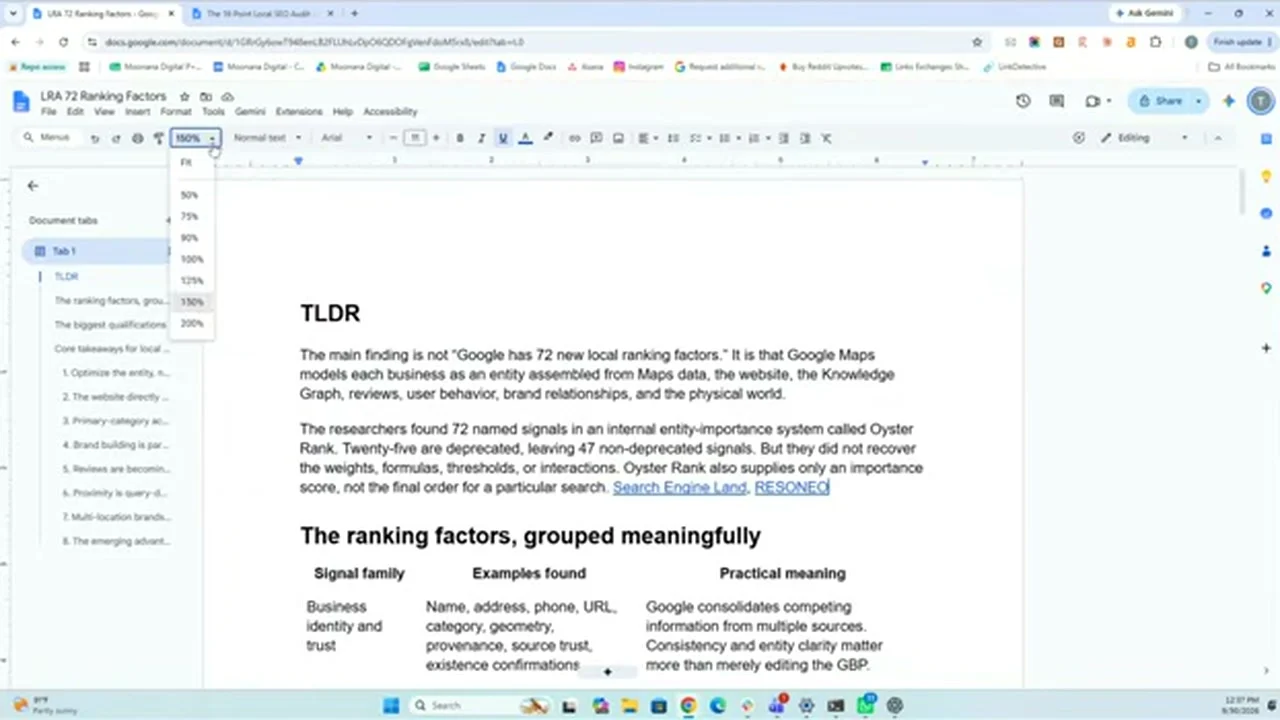Click the Google Meet camera icon
Image resolution: width=1280 pixels, height=720 pixels.
pos(1093,101)
